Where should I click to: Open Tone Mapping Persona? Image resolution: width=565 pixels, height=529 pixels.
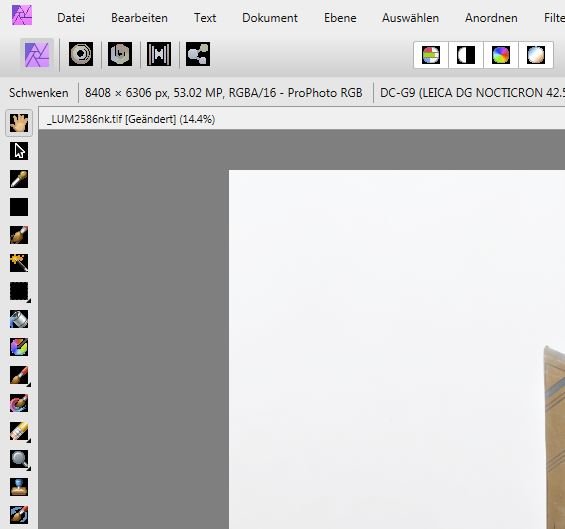point(159,54)
